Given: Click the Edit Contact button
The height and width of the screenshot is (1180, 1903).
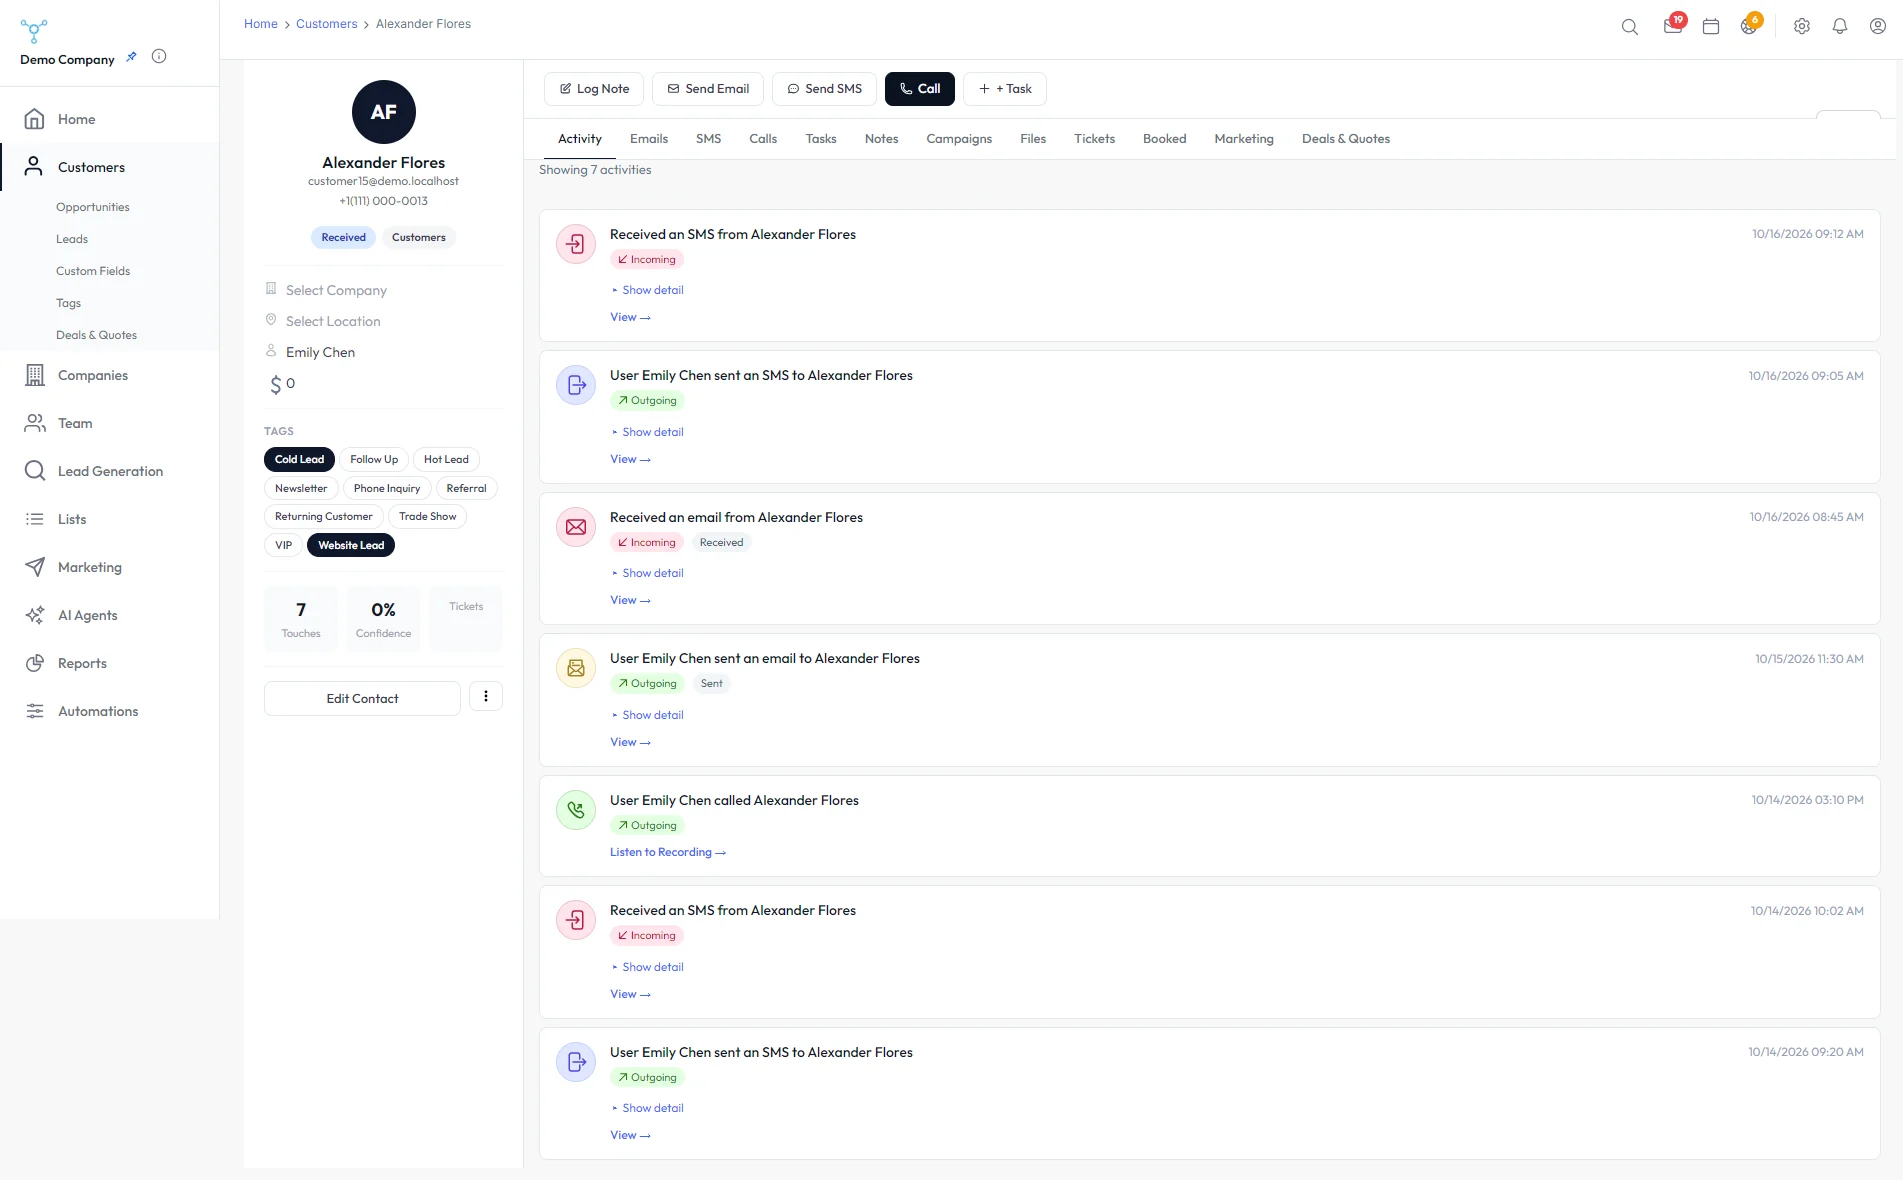Looking at the screenshot, I should [362, 699].
